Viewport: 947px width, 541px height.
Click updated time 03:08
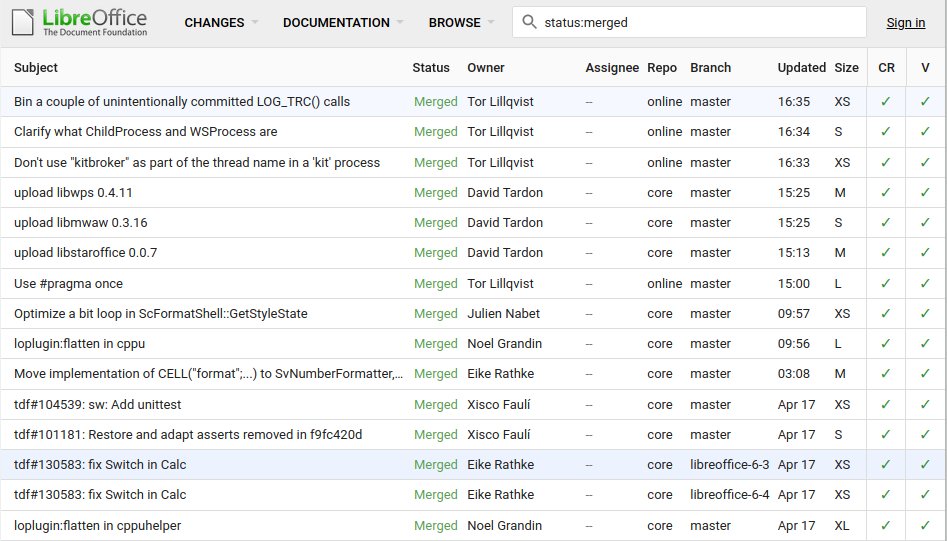coord(794,374)
